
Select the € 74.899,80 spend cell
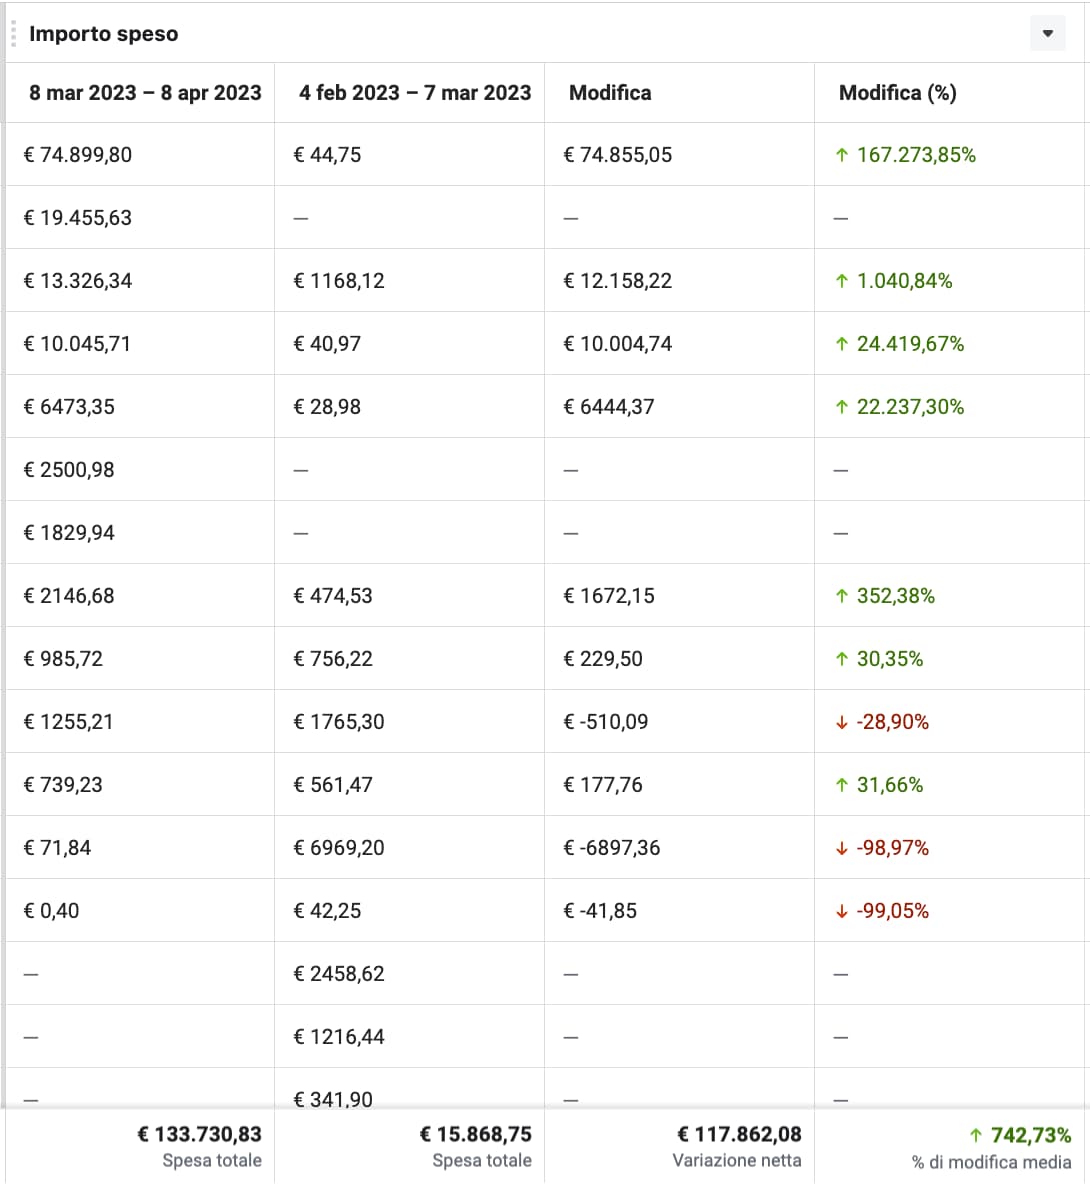click(x=78, y=155)
